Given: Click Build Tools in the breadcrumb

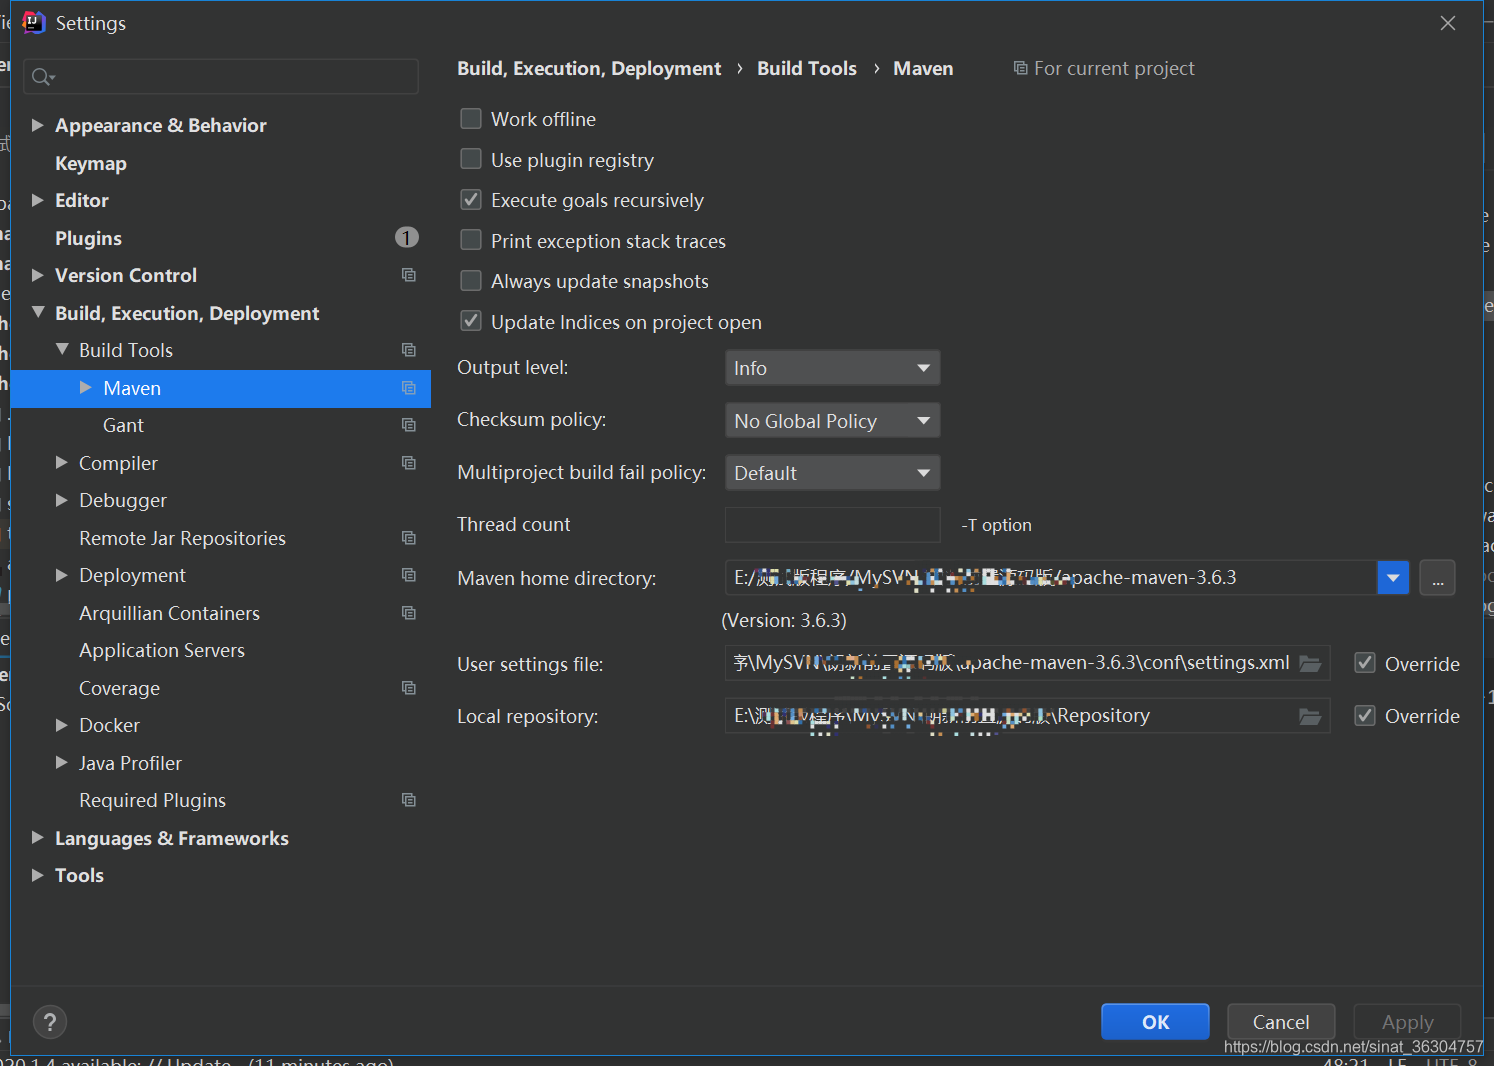Looking at the screenshot, I should (807, 68).
